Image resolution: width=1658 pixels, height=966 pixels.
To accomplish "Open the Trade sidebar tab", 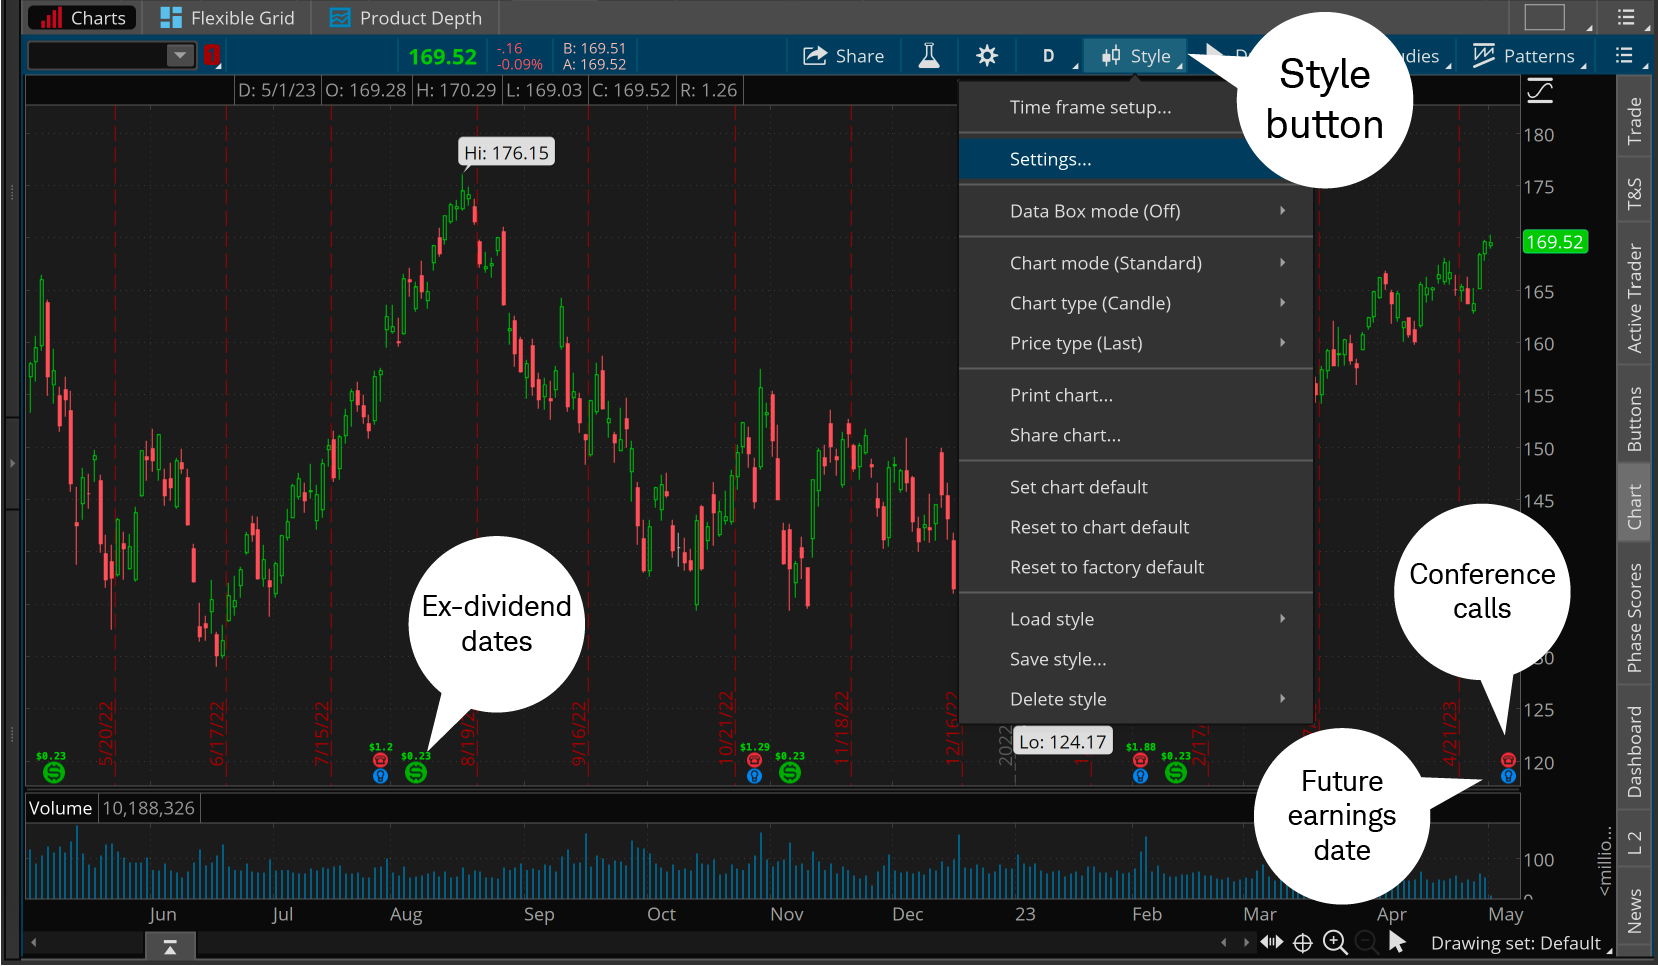I will coord(1634,120).
